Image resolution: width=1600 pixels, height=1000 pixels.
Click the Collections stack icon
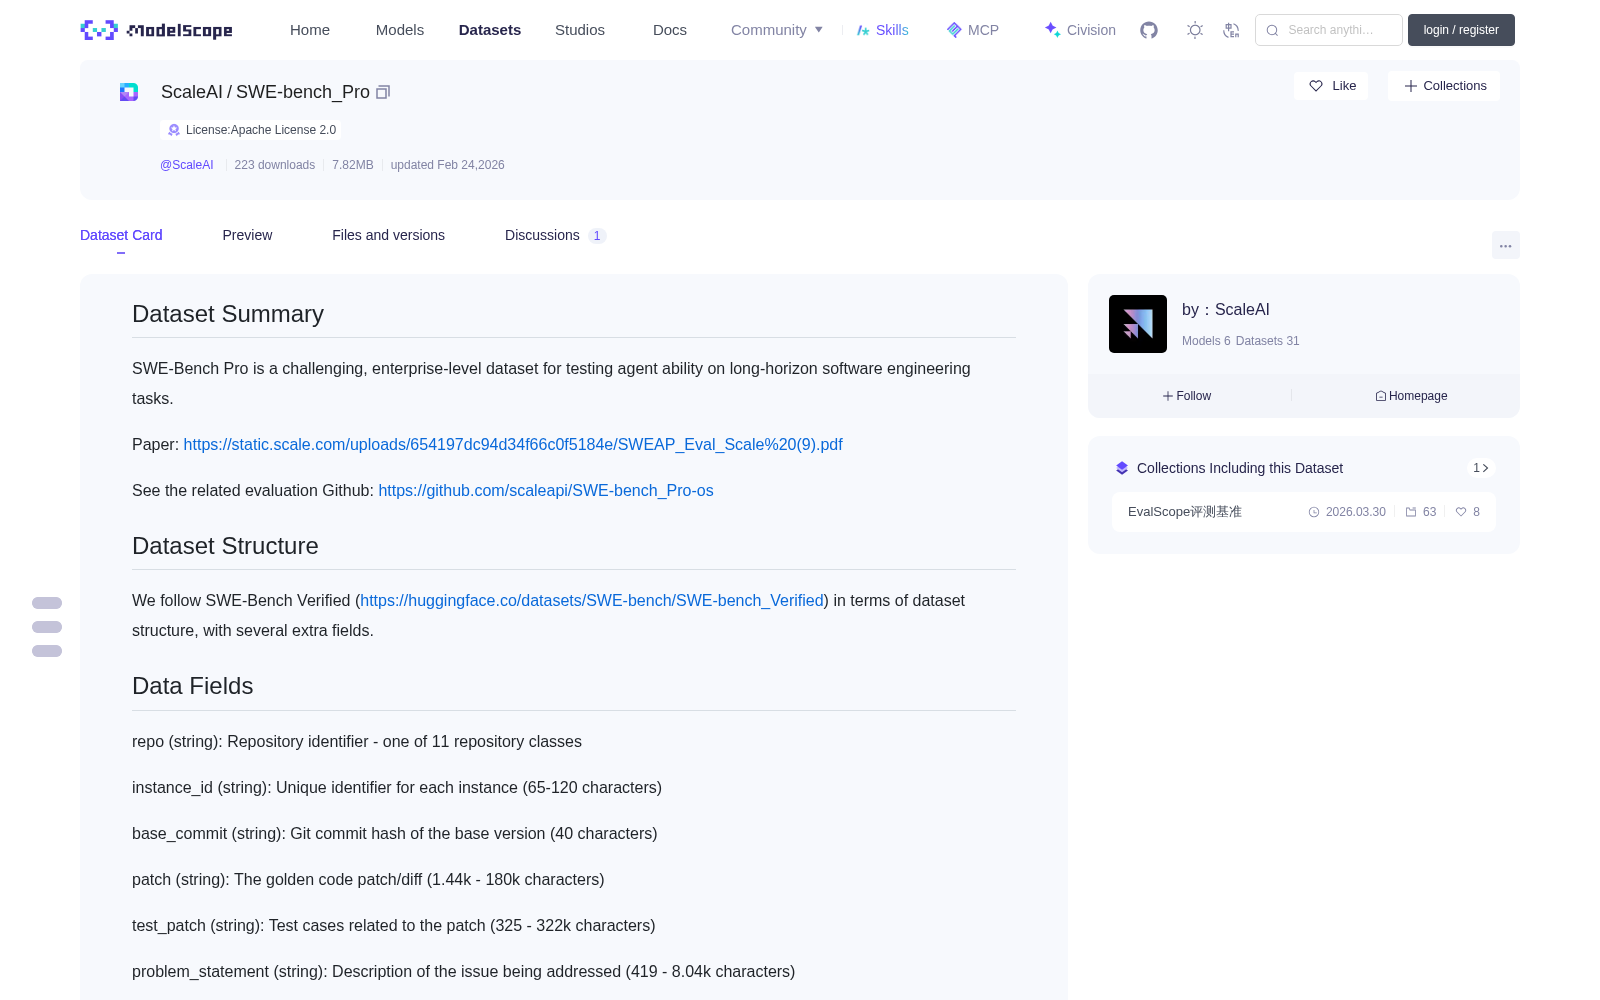point(1122,468)
